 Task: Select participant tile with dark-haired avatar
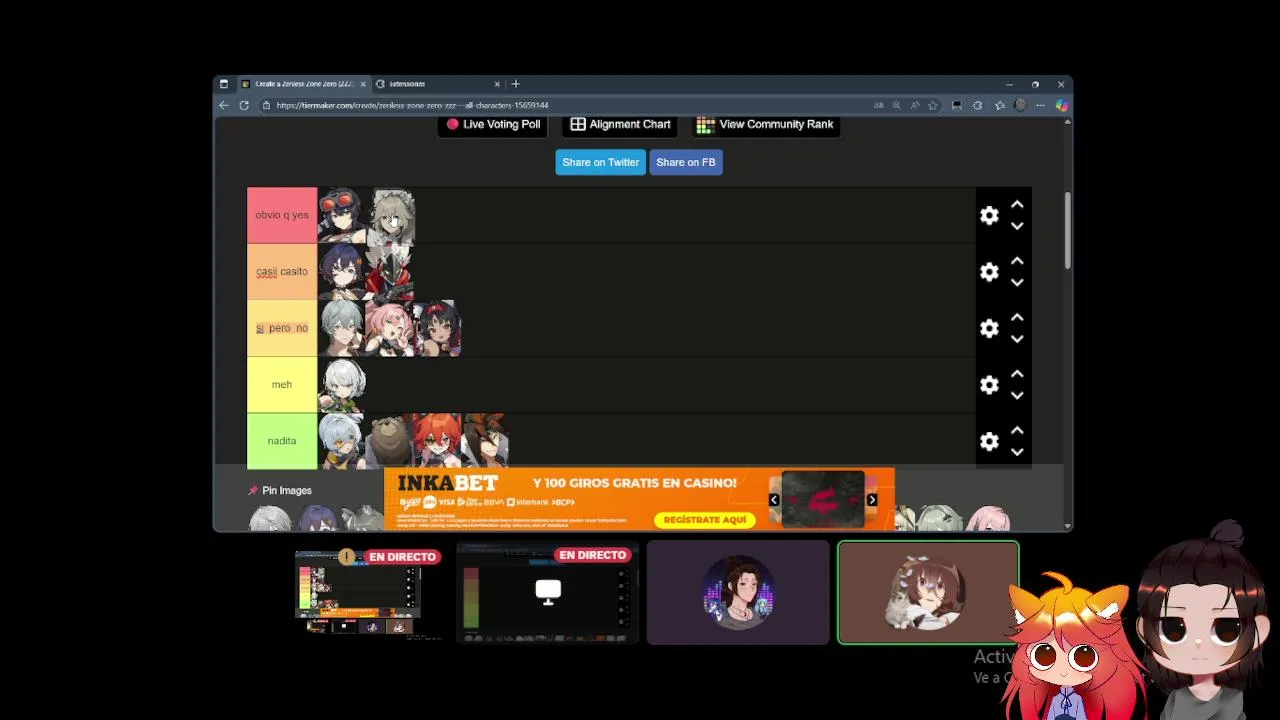tap(738, 592)
